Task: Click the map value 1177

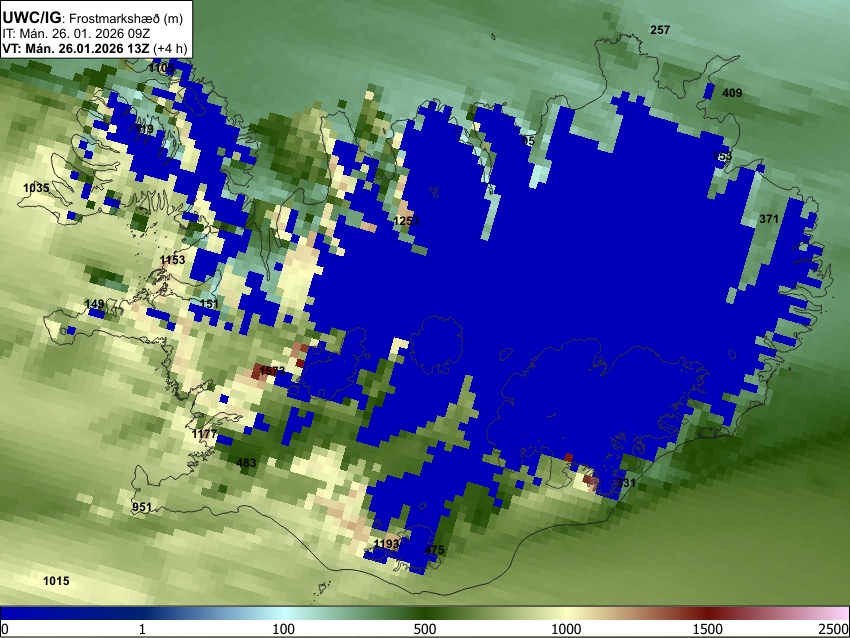Action: (x=204, y=434)
